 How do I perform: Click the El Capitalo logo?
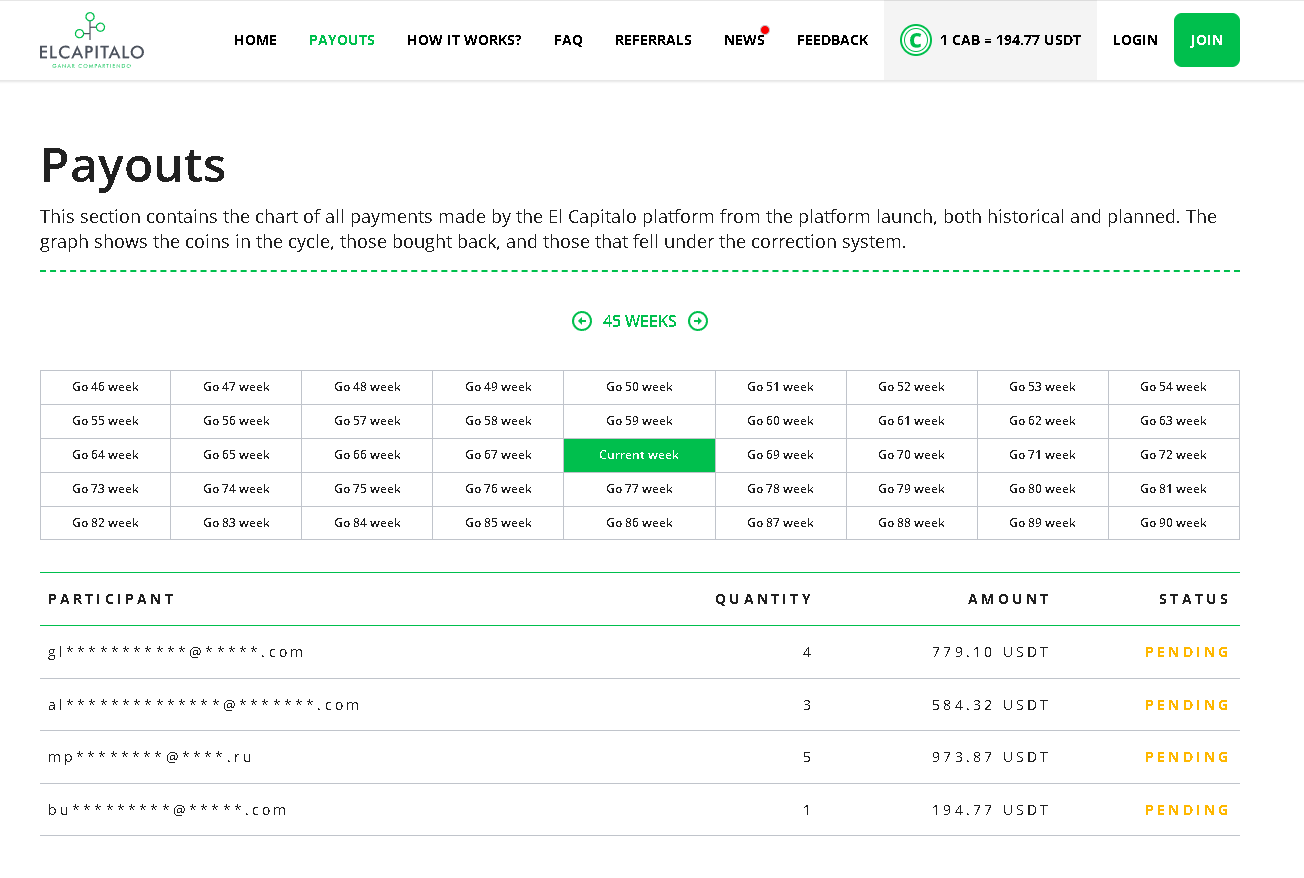click(91, 40)
